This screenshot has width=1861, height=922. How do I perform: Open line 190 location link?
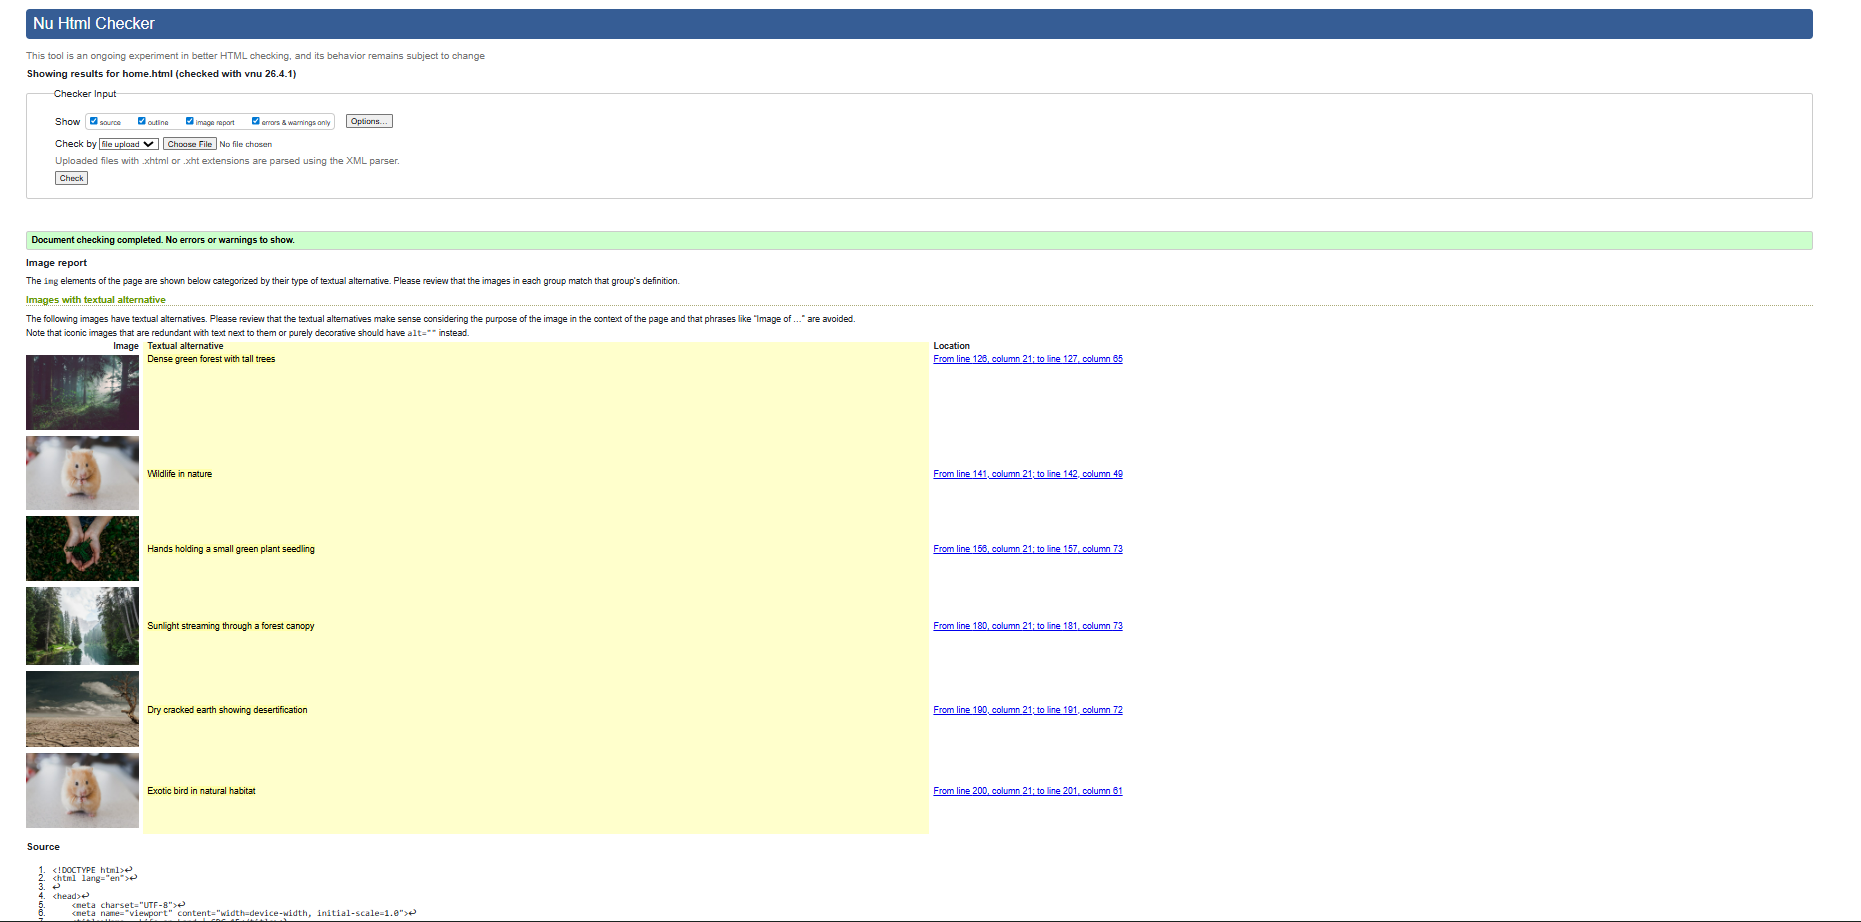coord(1027,709)
